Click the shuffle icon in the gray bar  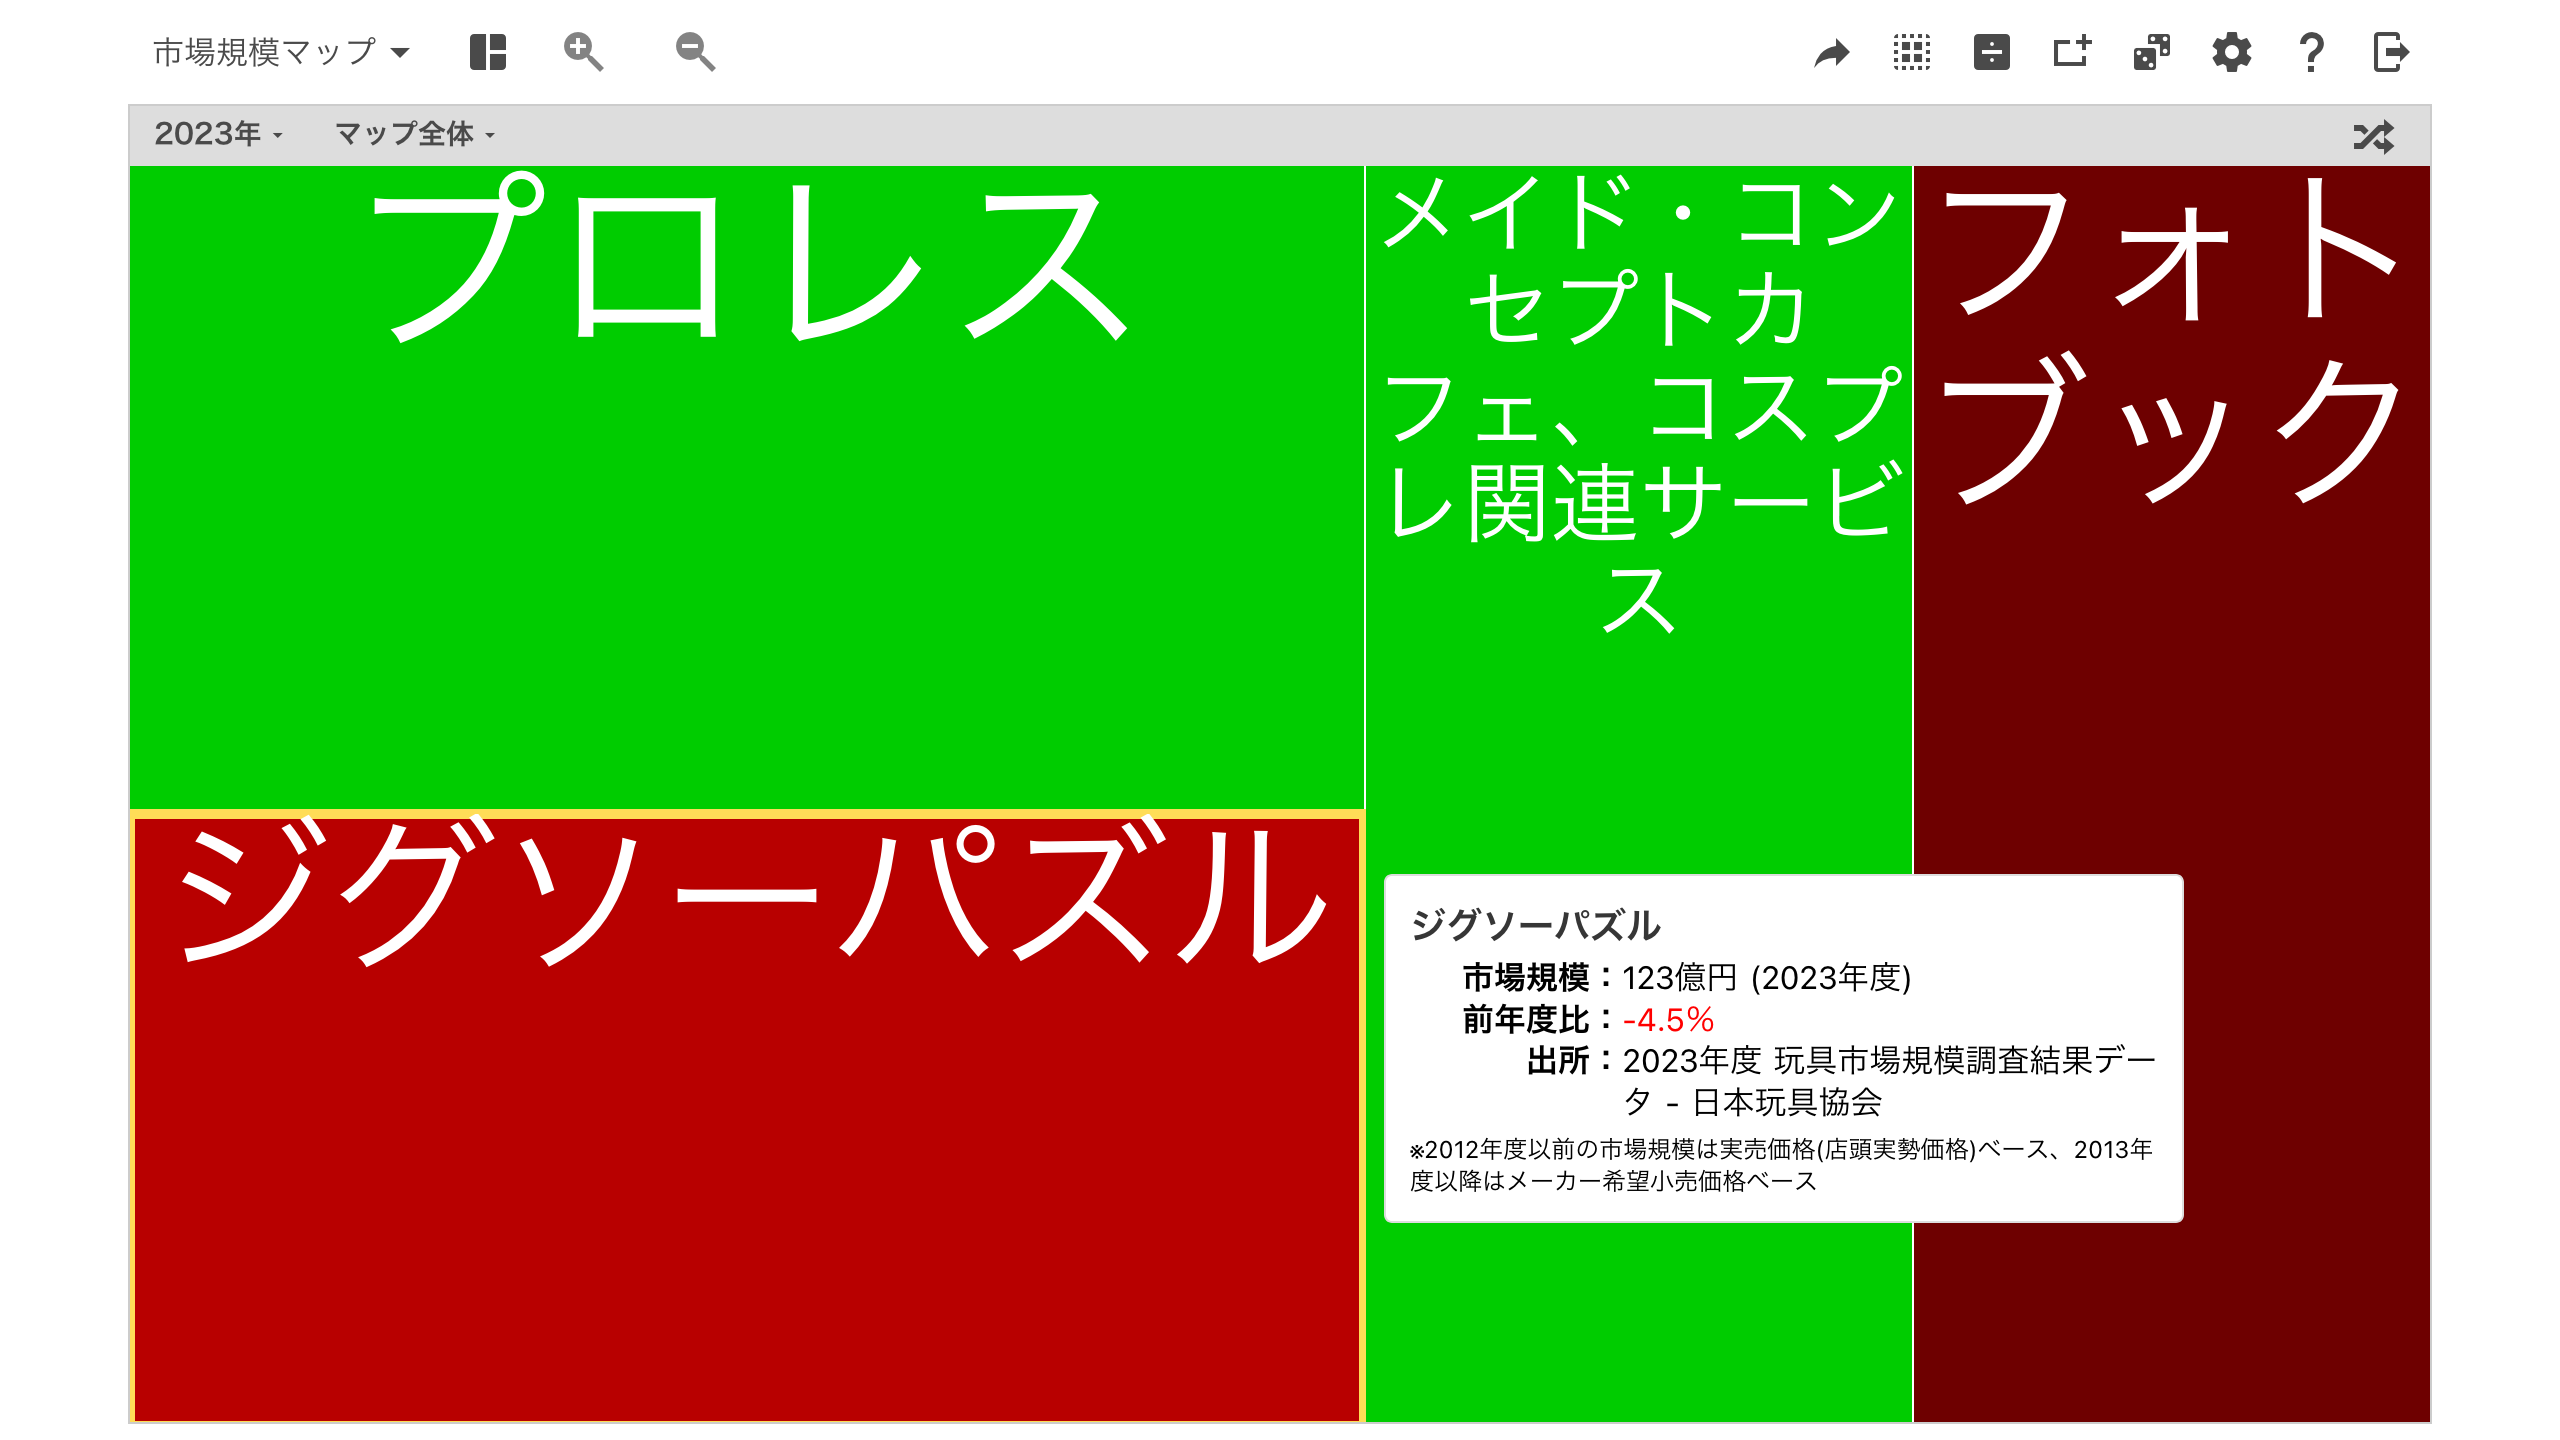click(2374, 136)
